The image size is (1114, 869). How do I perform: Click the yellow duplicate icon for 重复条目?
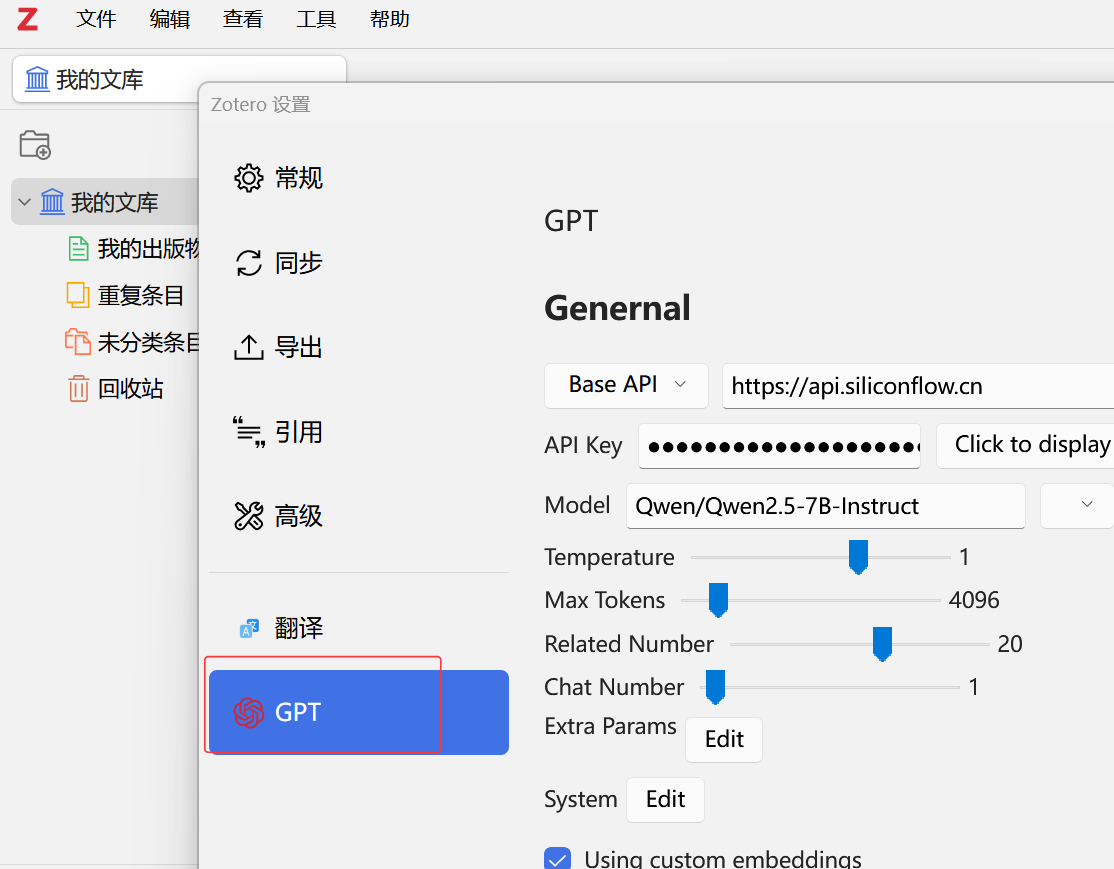click(78, 295)
